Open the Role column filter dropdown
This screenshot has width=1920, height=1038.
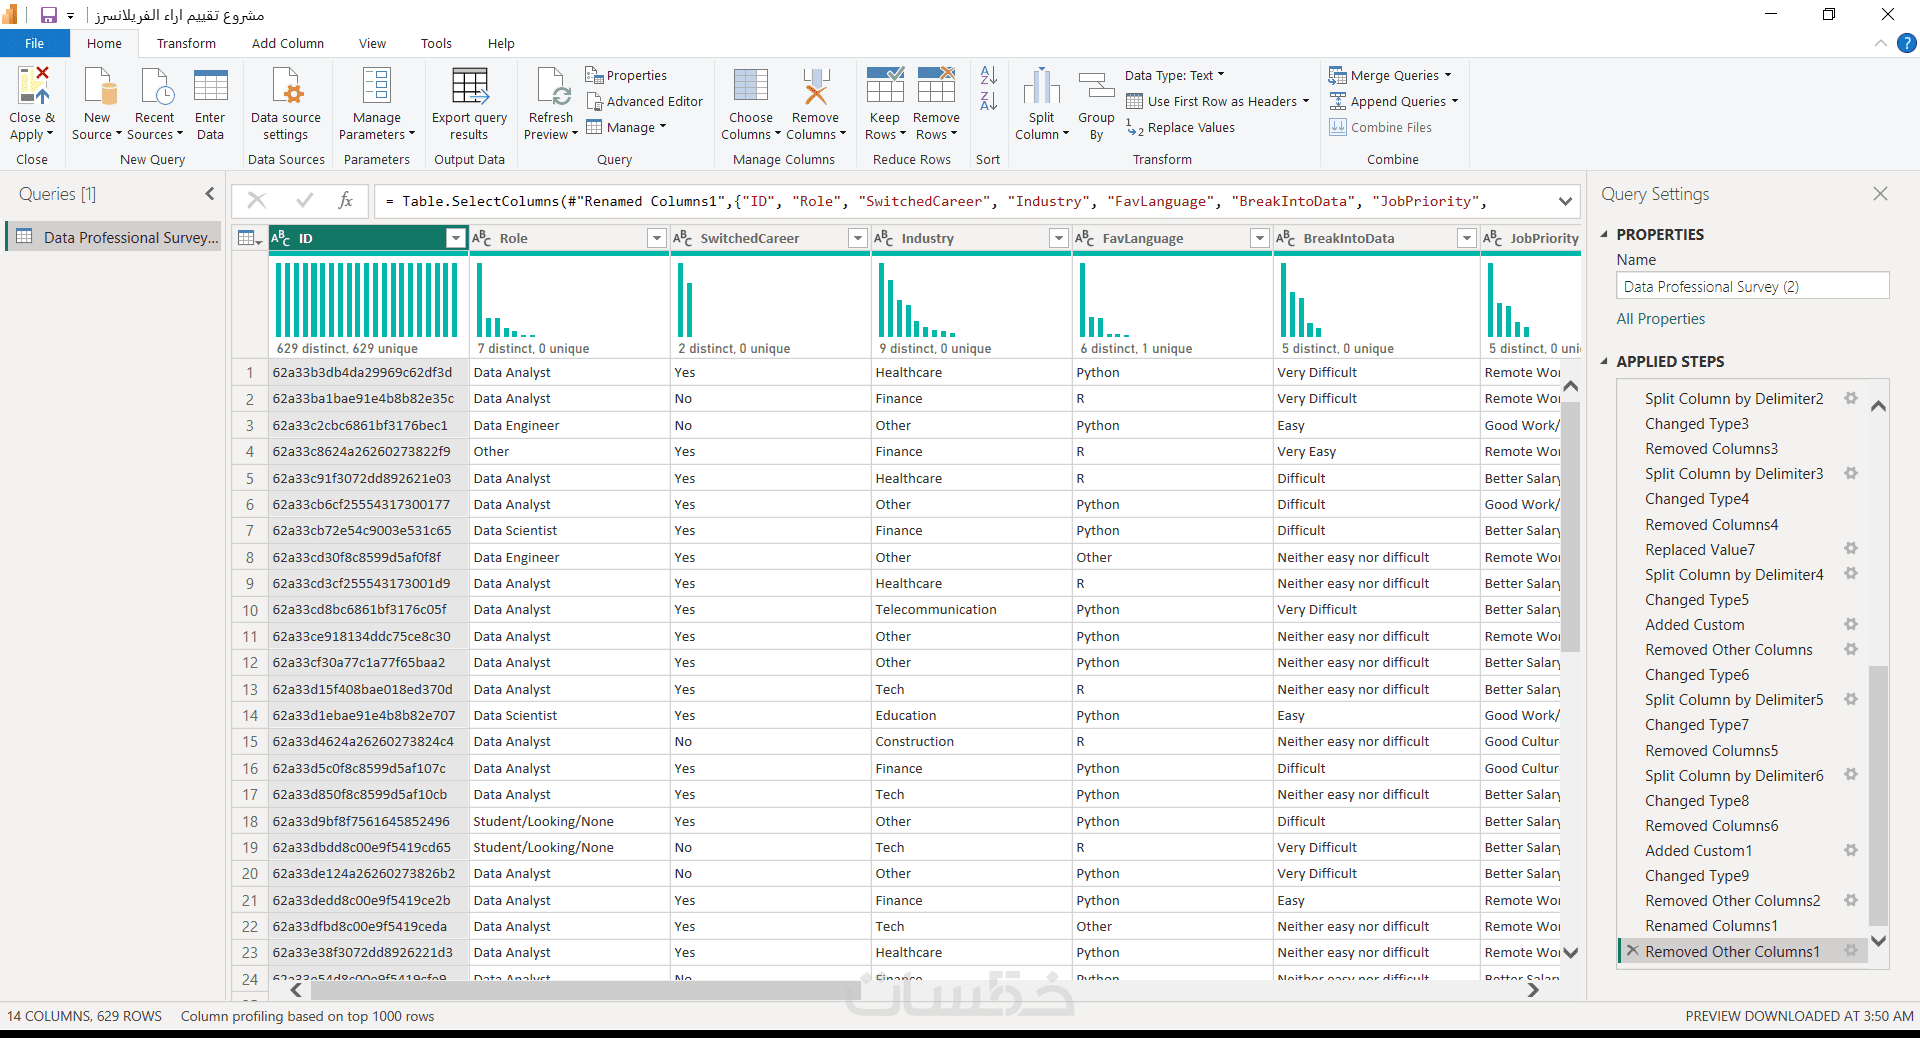656,238
